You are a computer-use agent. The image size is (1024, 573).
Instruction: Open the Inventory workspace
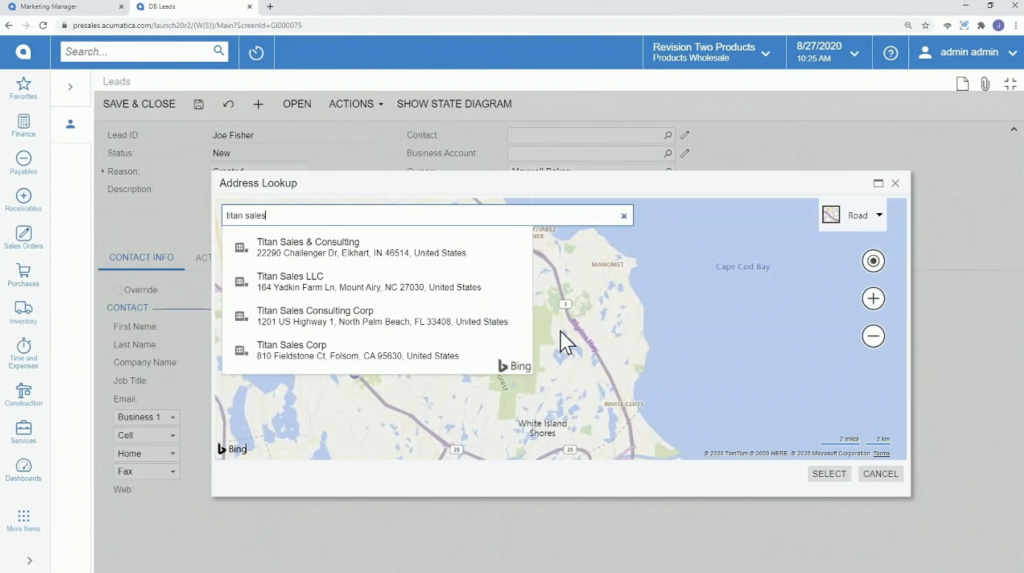coord(24,313)
